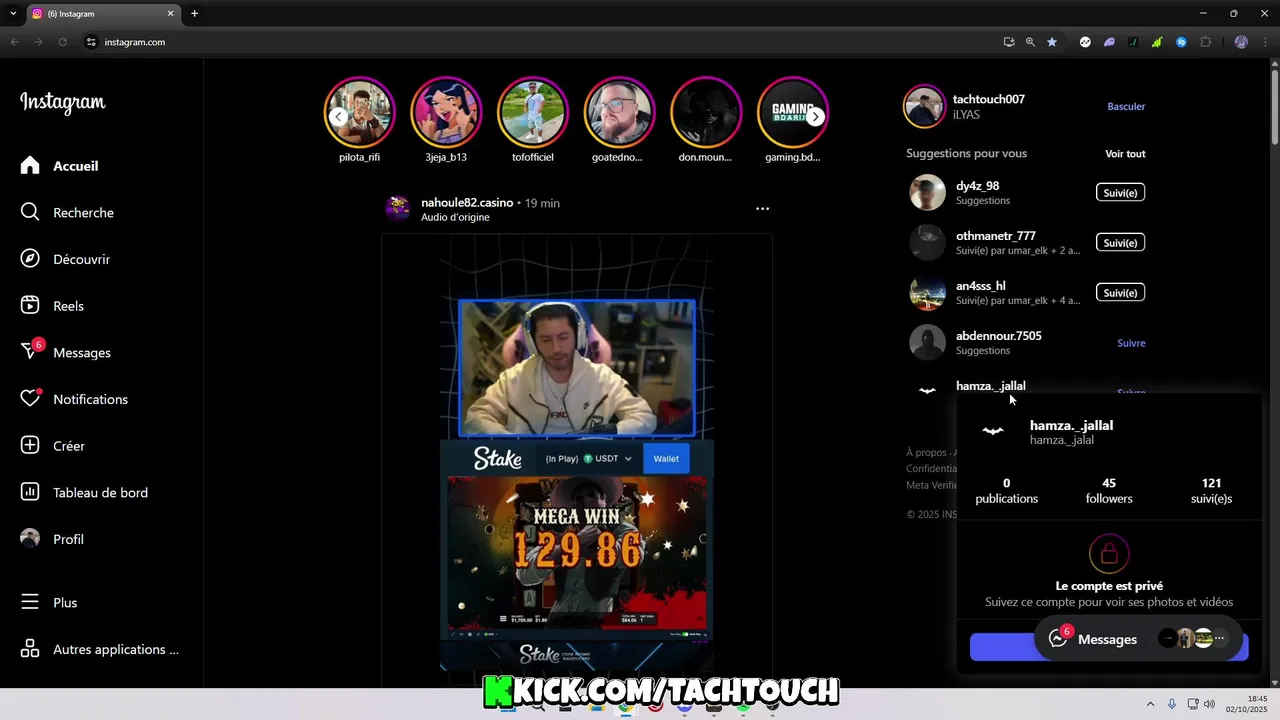Bookmark this page with star icon
This screenshot has height=720, width=1280.
click(x=1052, y=42)
